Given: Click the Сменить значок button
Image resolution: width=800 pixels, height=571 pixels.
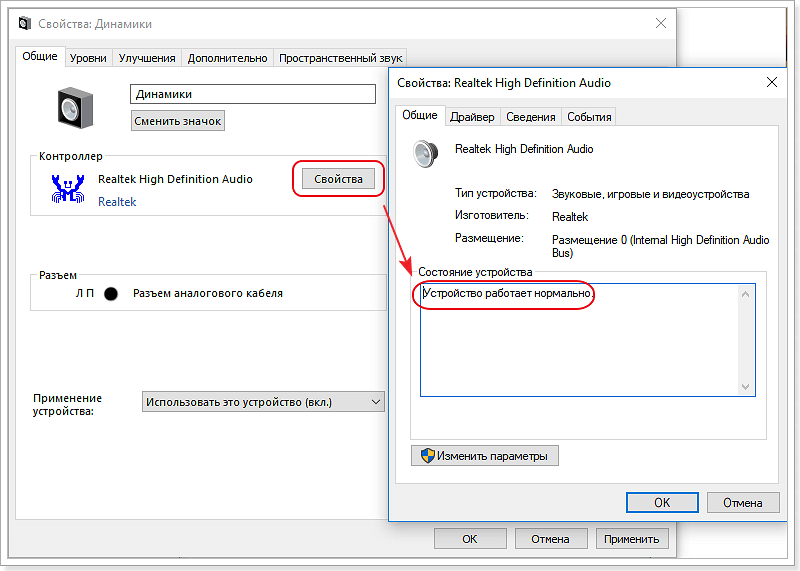Looking at the screenshot, I should tap(178, 121).
